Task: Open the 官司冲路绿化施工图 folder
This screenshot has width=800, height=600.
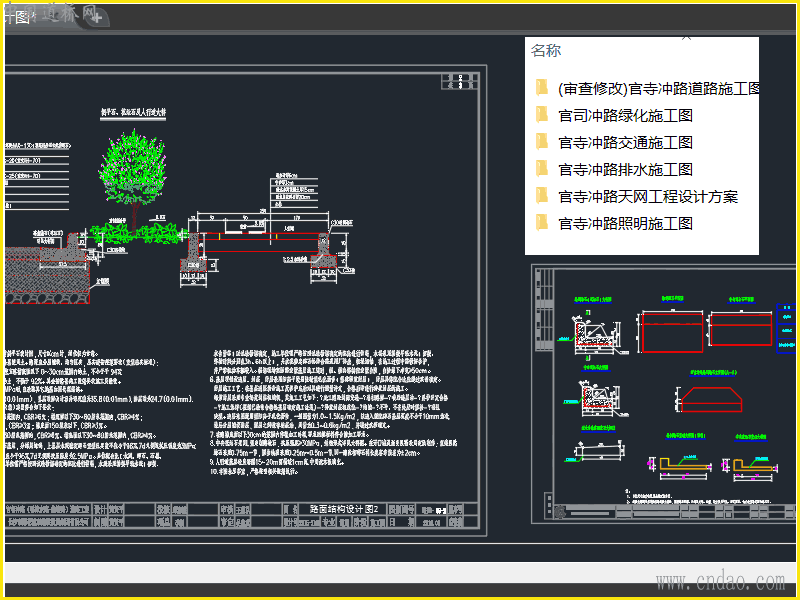Action: (626, 116)
